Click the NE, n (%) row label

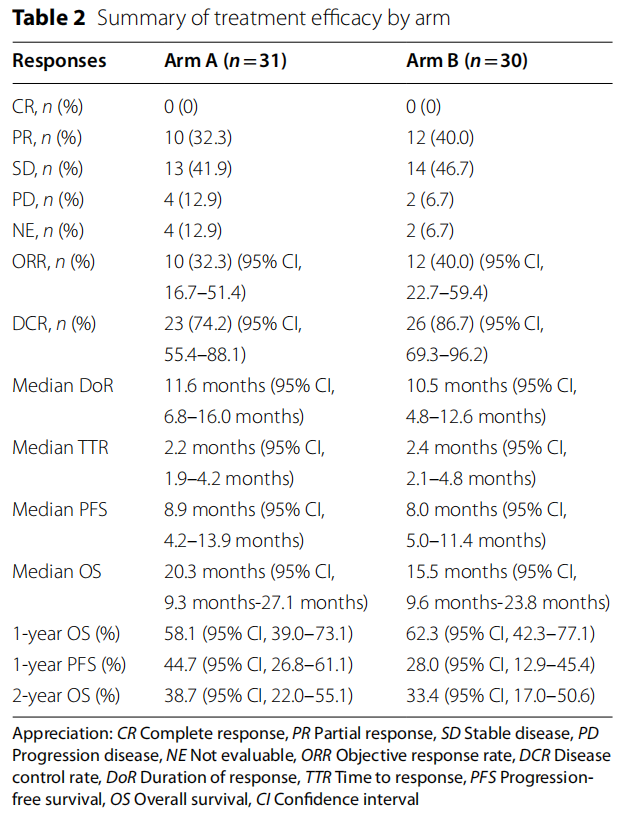tap(48, 232)
